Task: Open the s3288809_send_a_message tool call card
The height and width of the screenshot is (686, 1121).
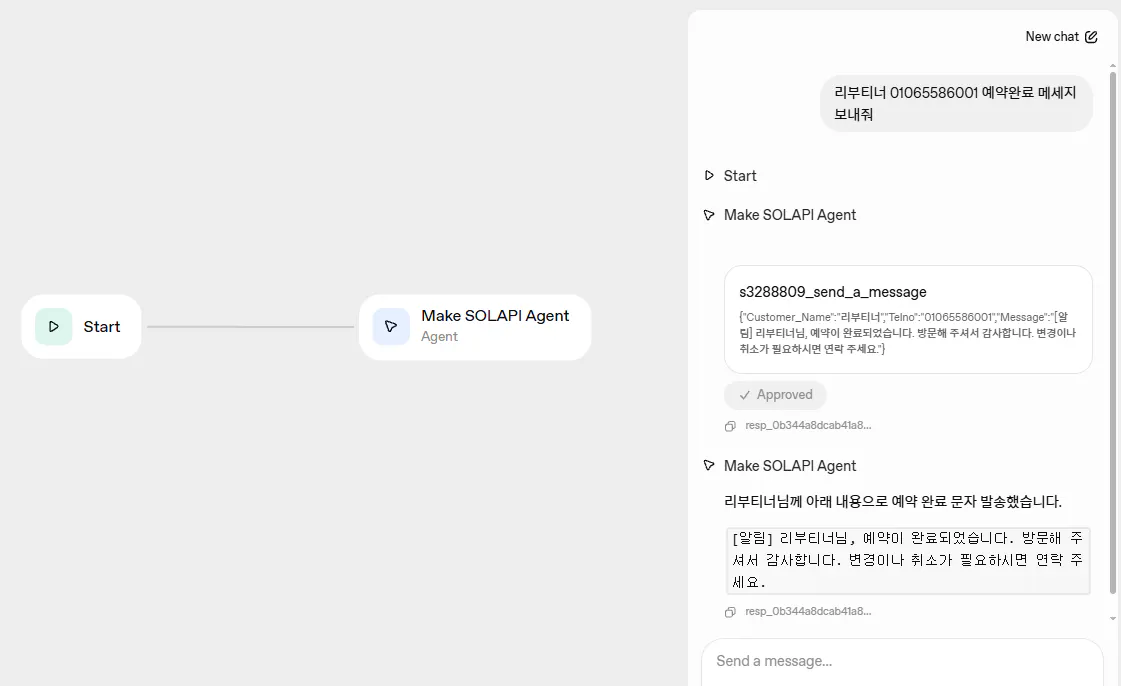Action: tap(908, 319)
